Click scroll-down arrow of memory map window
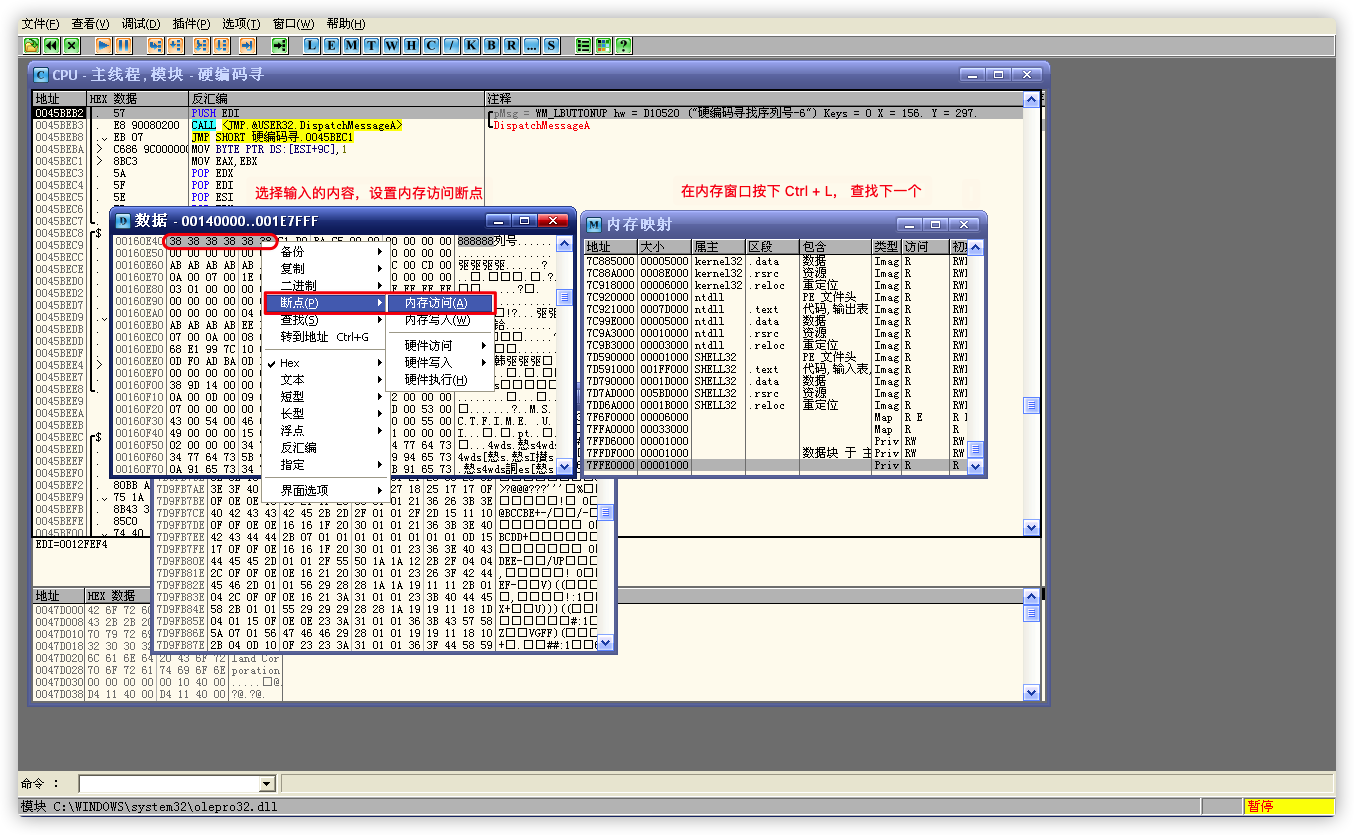1354x835 pixels. click(976, 467)
